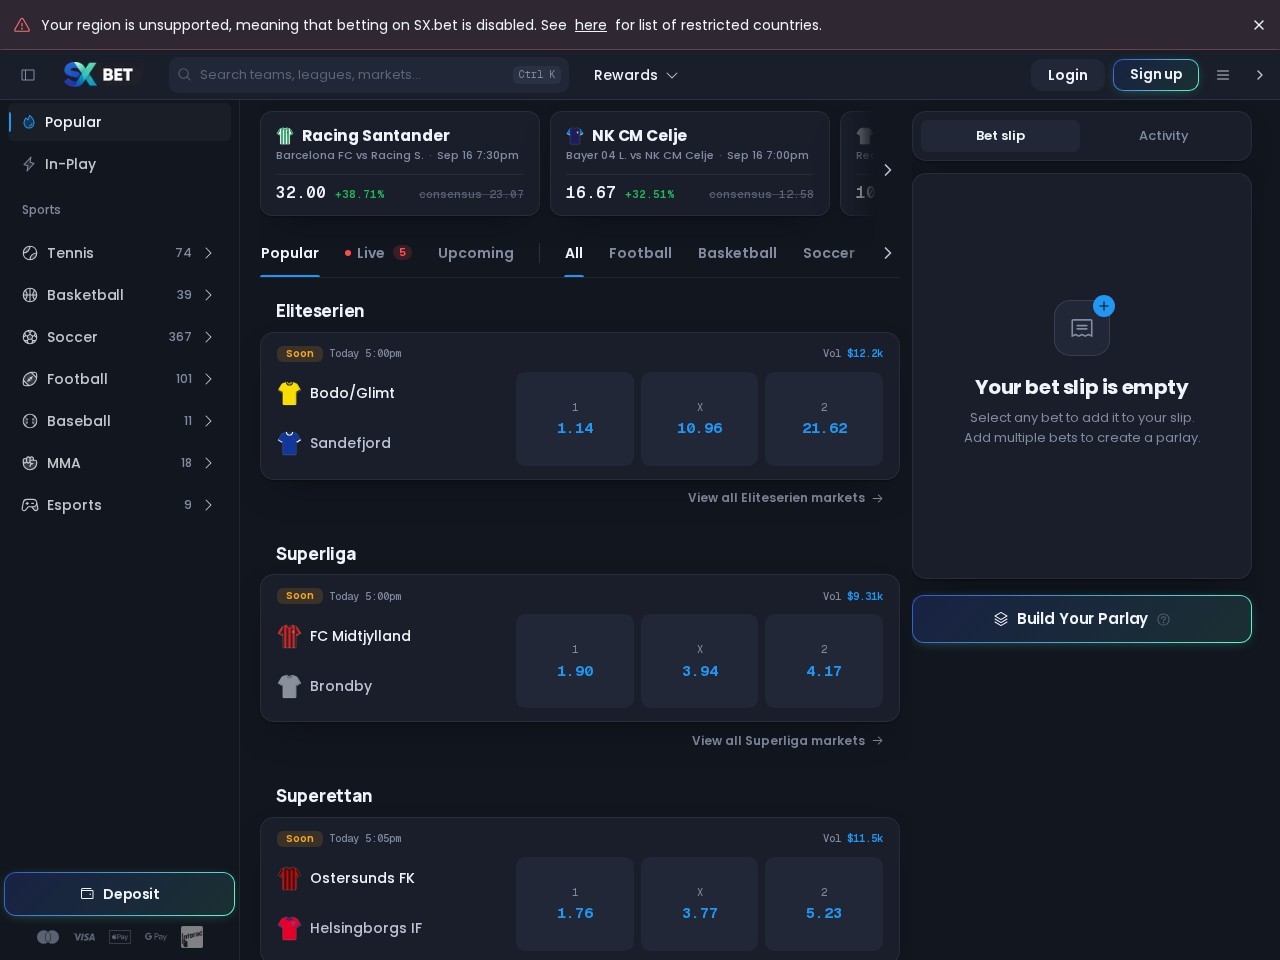Select In-Play in the sidebar
The image size is (1280, 960).
coord(120,164)
